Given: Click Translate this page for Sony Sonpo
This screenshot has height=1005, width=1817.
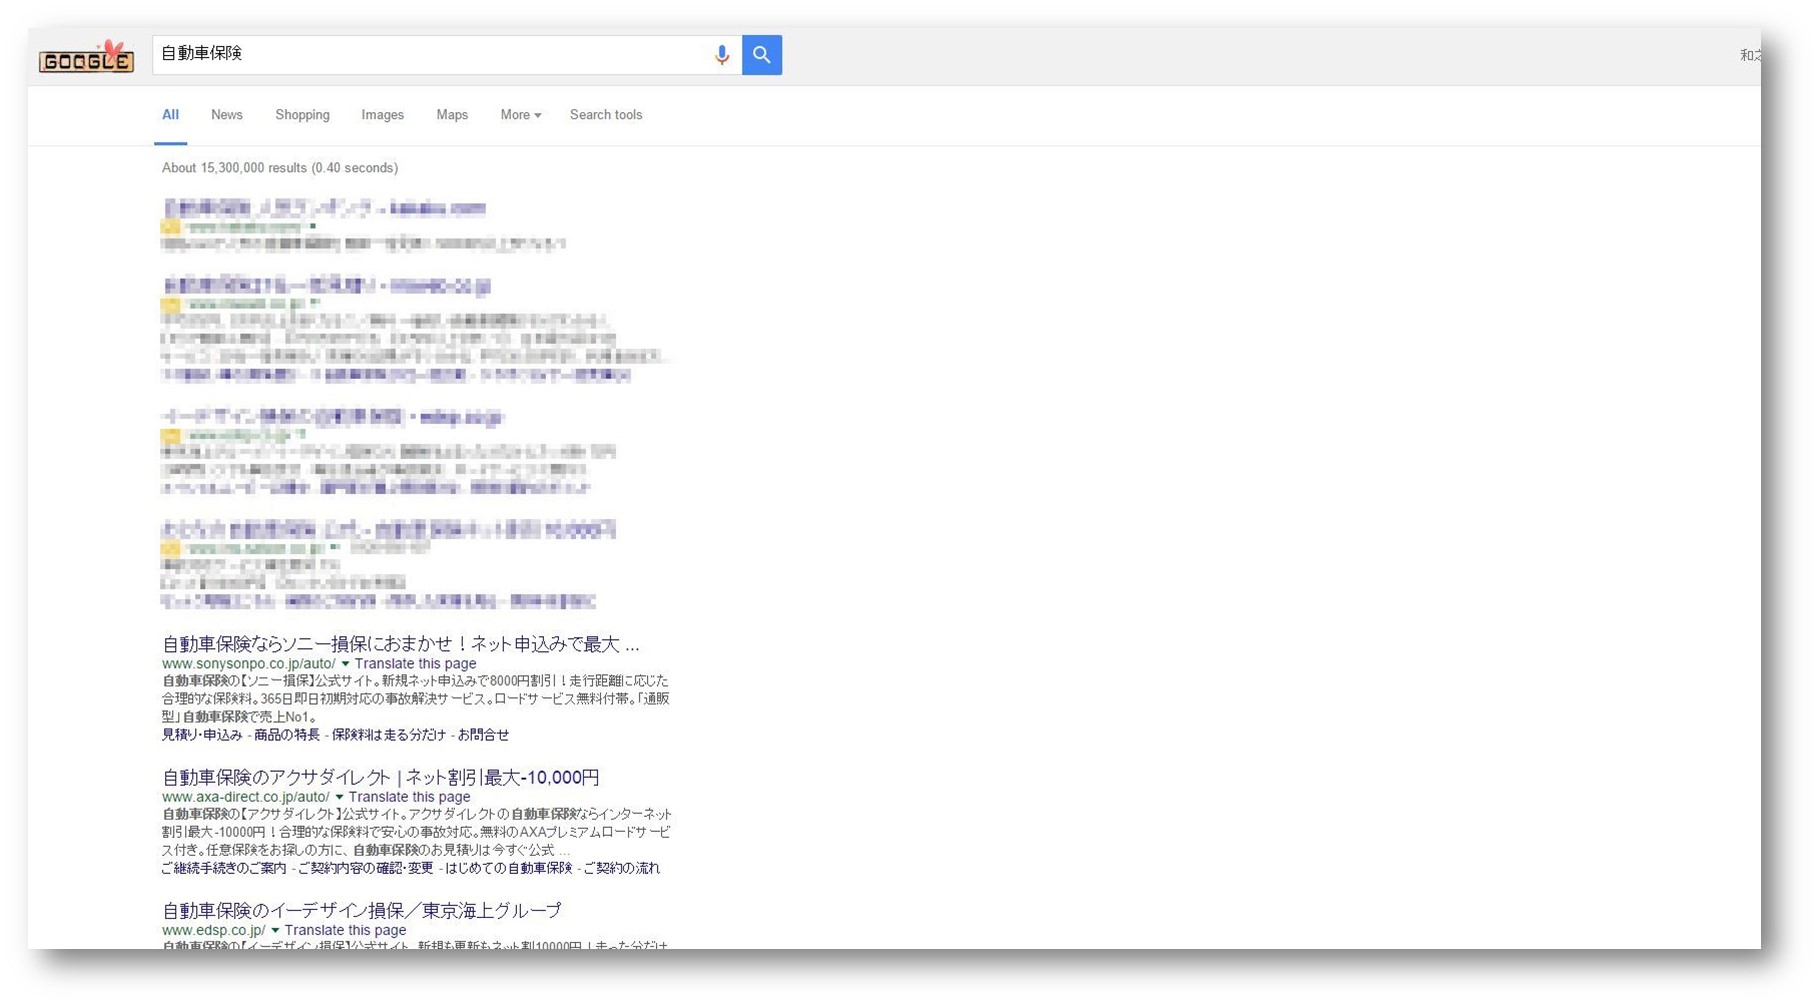Looking at the screenshot, I should coord(415,664).
